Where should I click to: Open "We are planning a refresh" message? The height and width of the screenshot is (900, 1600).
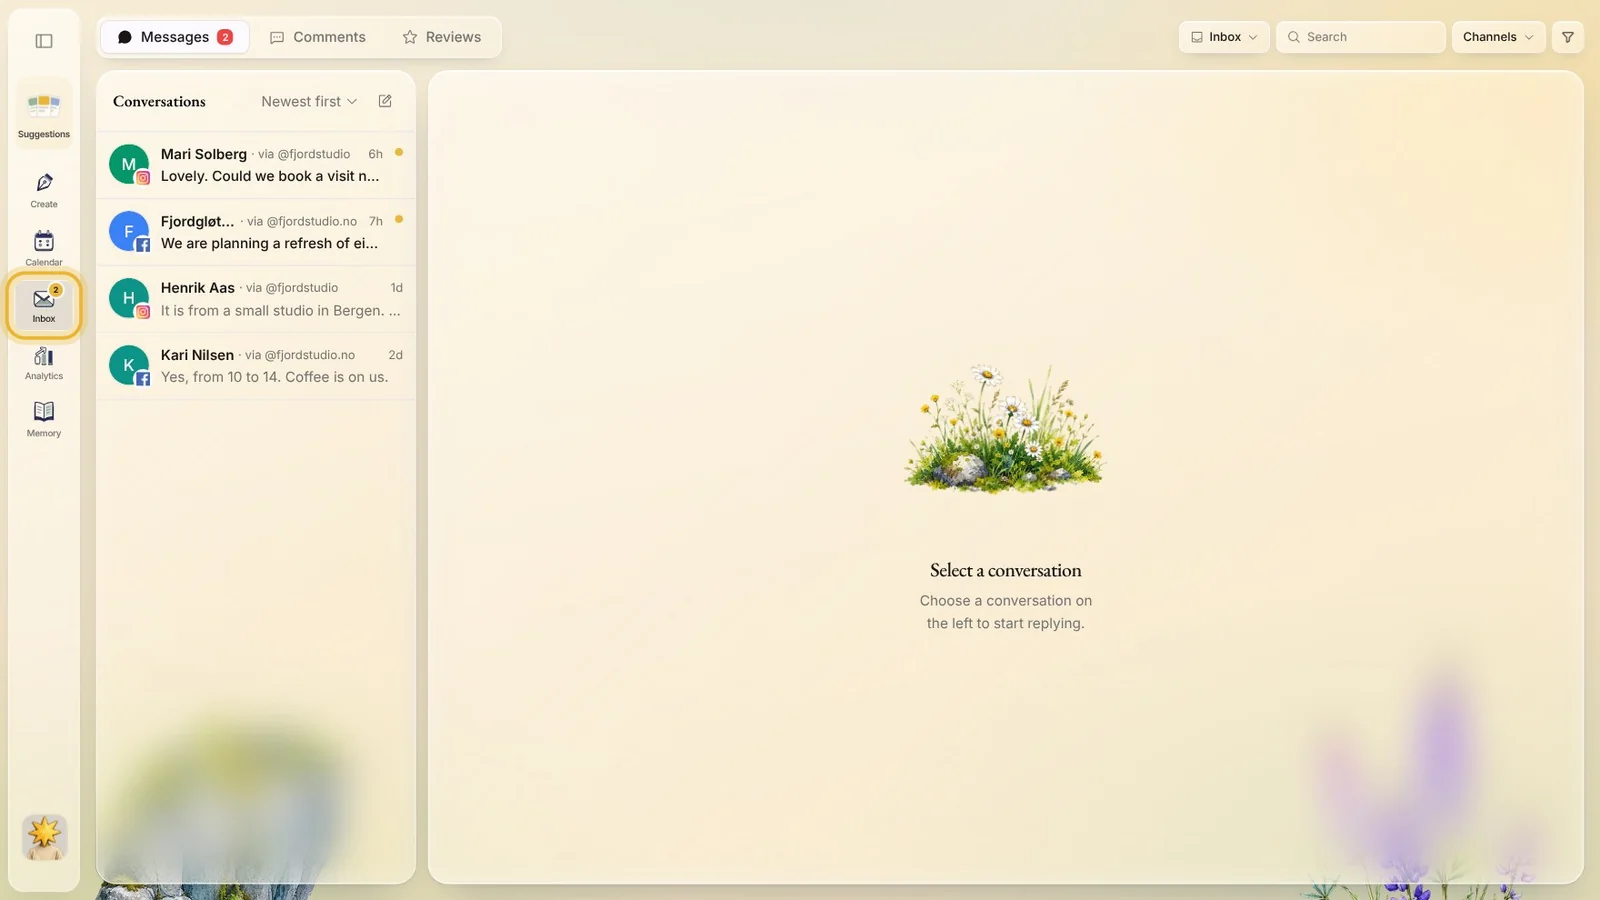(269, 243)
